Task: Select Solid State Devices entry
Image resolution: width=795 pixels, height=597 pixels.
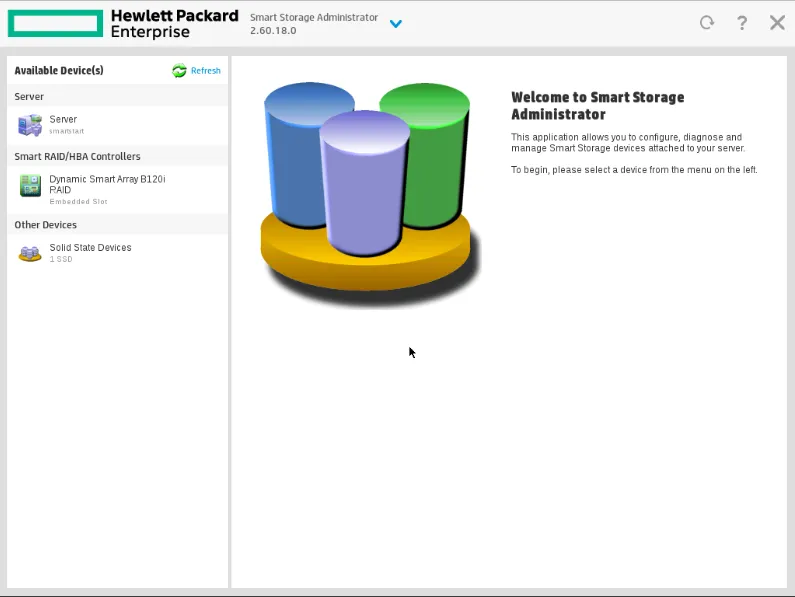Action: pos(118,253)
